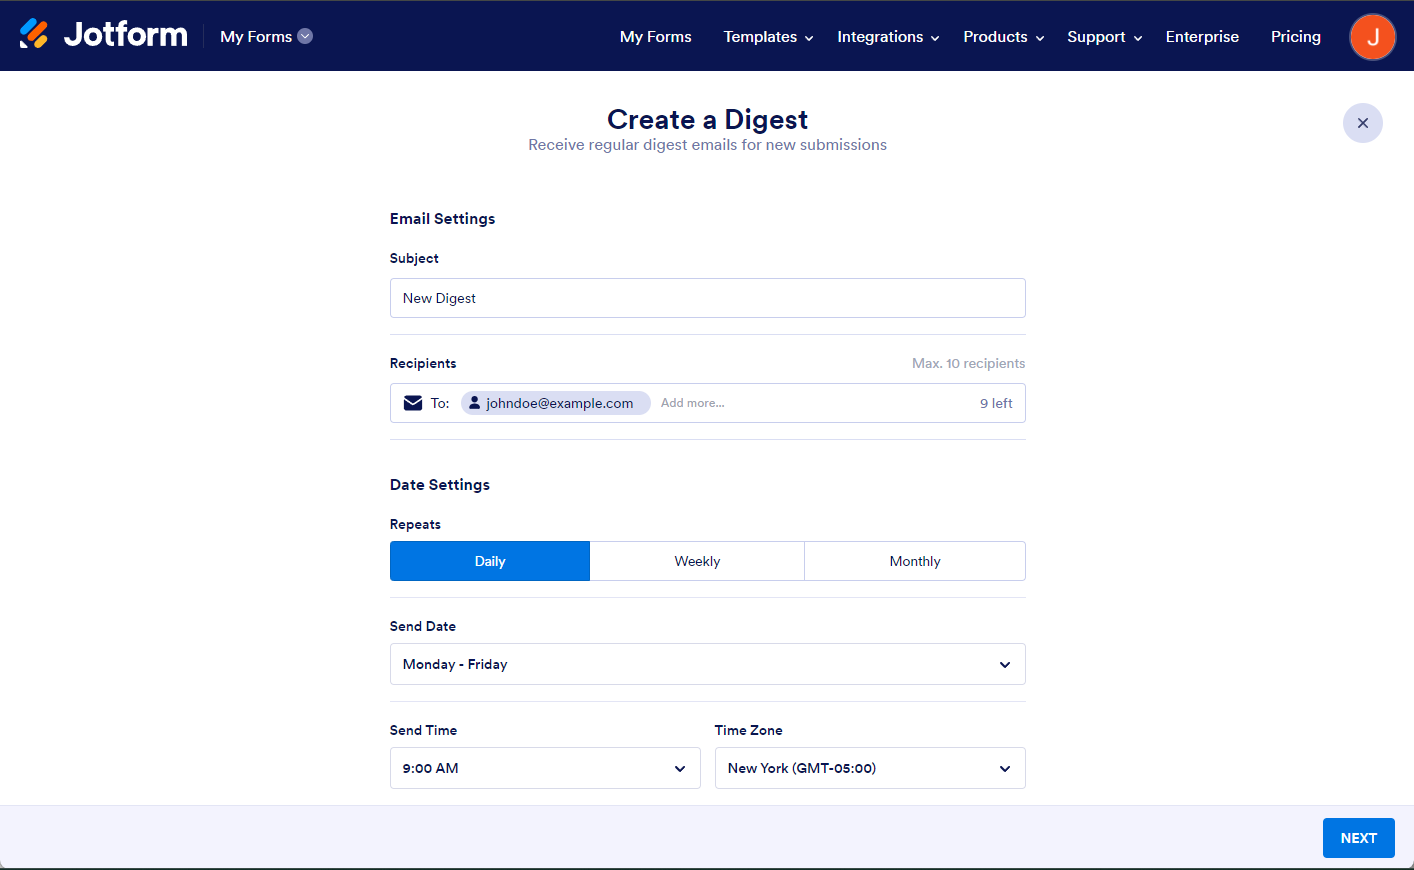Click the envelope icon in Recipients
The height and width of the screenshot is (870, 1414).
click(413, 403)
